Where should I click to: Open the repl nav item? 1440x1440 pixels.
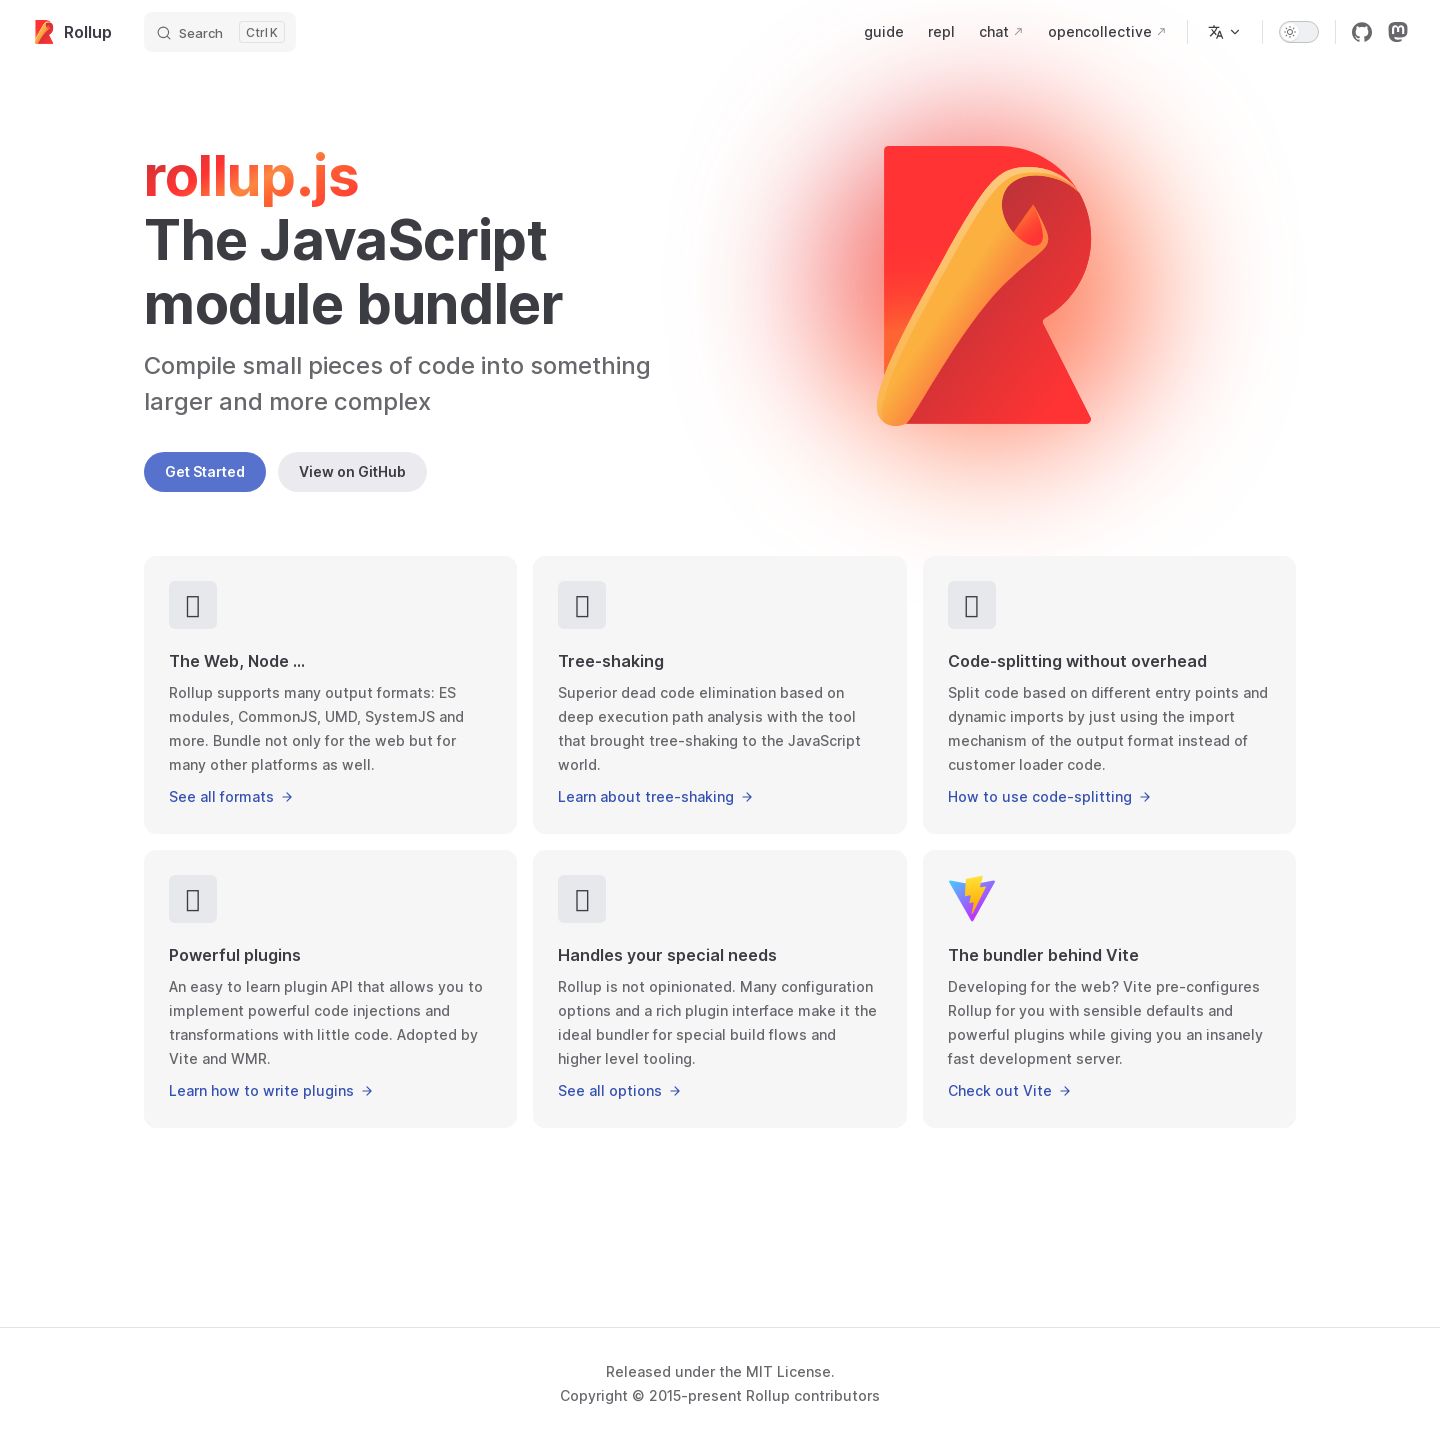coord(941,32)
